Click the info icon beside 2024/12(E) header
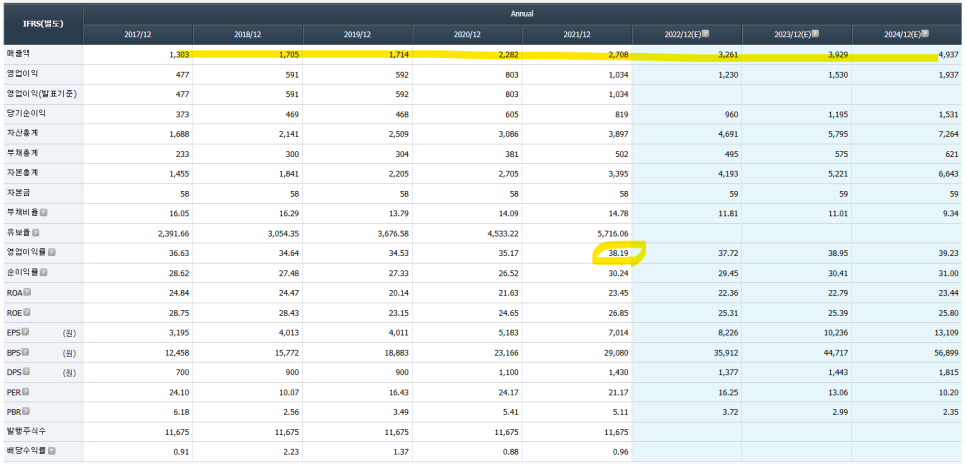Image resolution: width=966 pixels, height=464 pixels. click(925, 33)
